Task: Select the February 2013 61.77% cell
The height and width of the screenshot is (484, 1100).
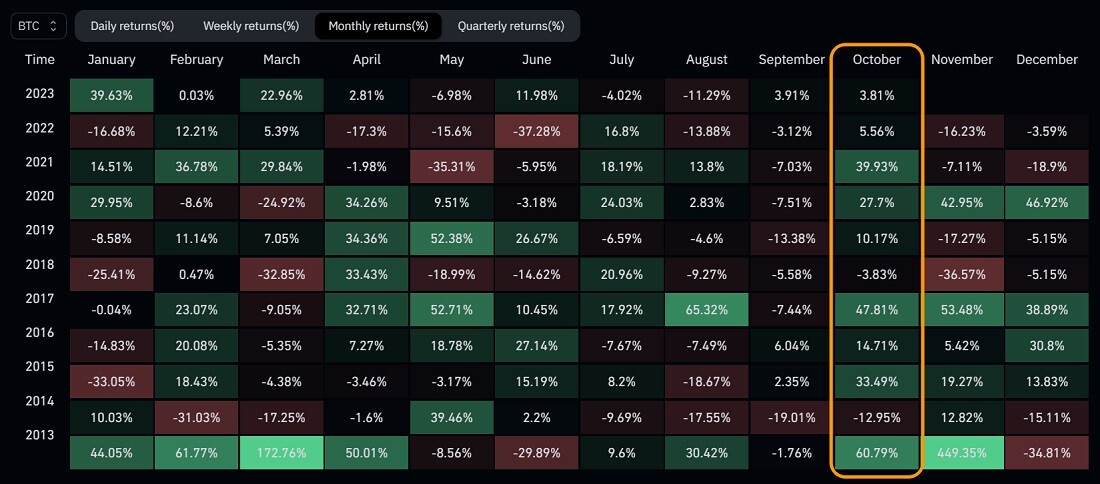Action: pyautogui.click(x=196, y=453)
